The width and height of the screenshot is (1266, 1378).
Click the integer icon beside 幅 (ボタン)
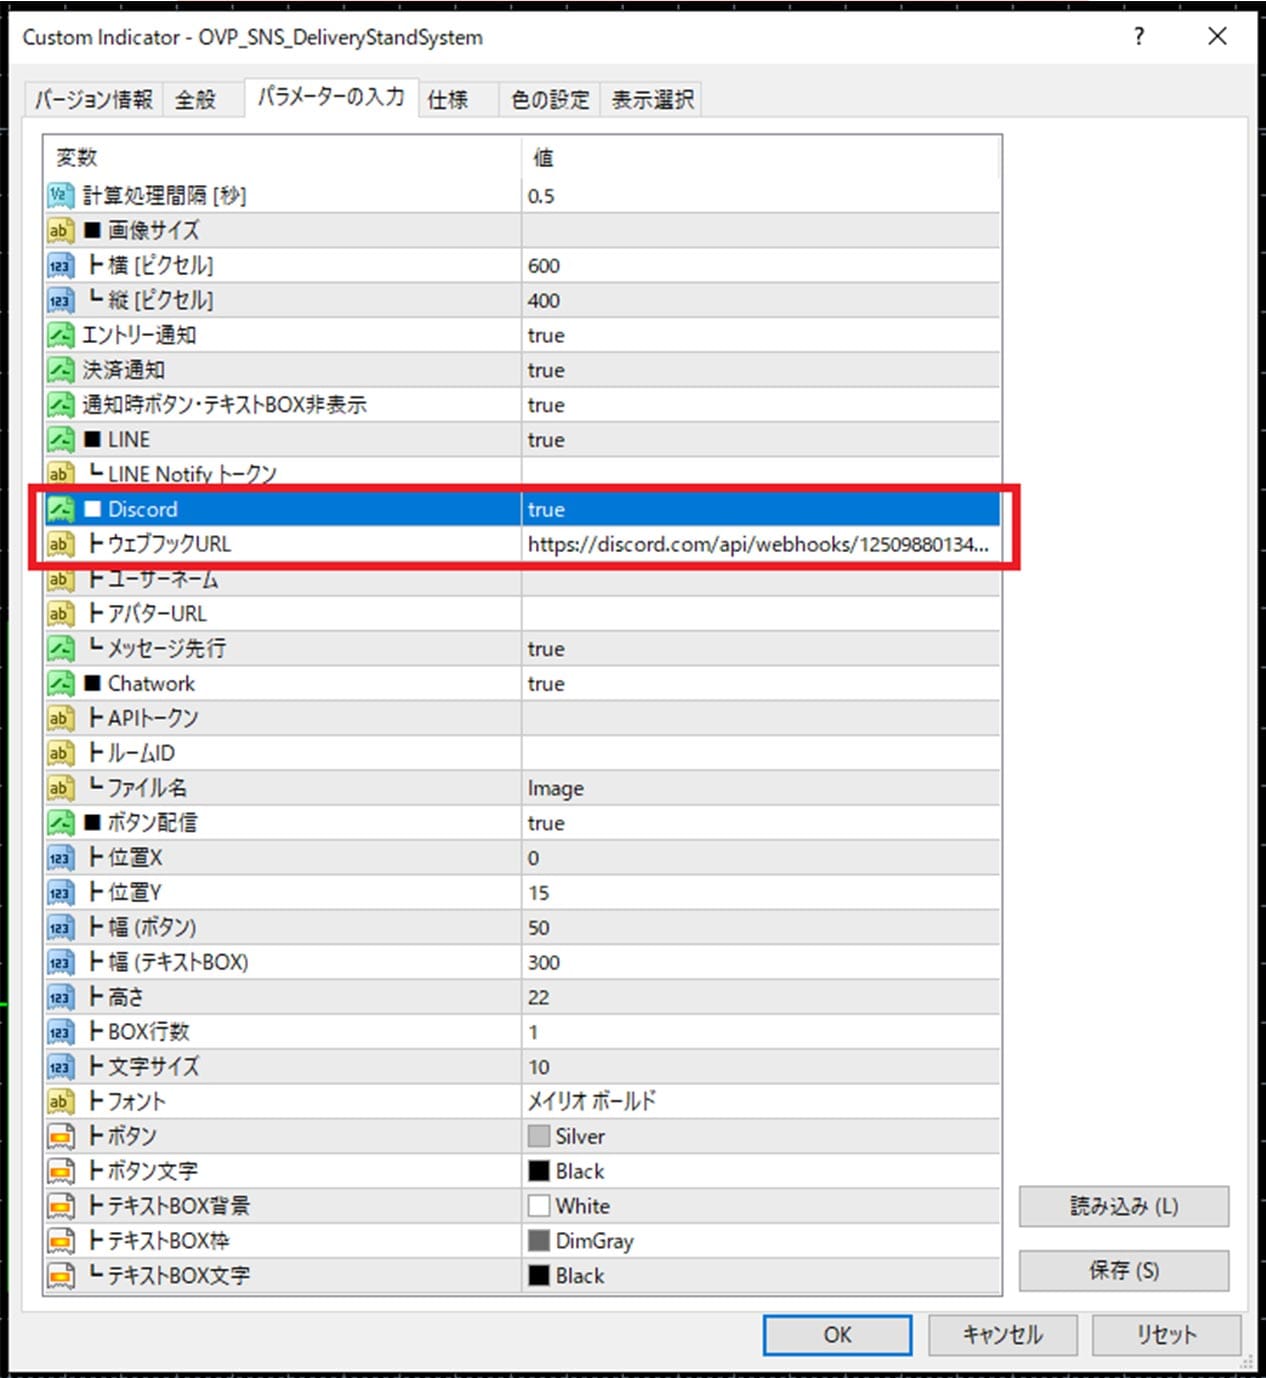(60, 928)
